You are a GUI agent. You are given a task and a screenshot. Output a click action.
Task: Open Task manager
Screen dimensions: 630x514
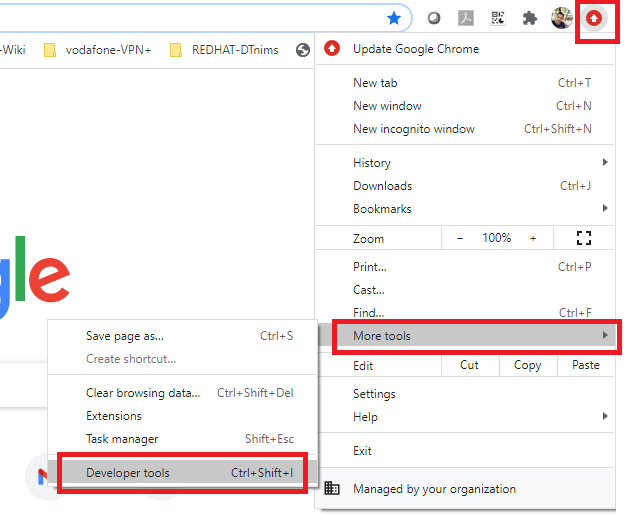182,439
